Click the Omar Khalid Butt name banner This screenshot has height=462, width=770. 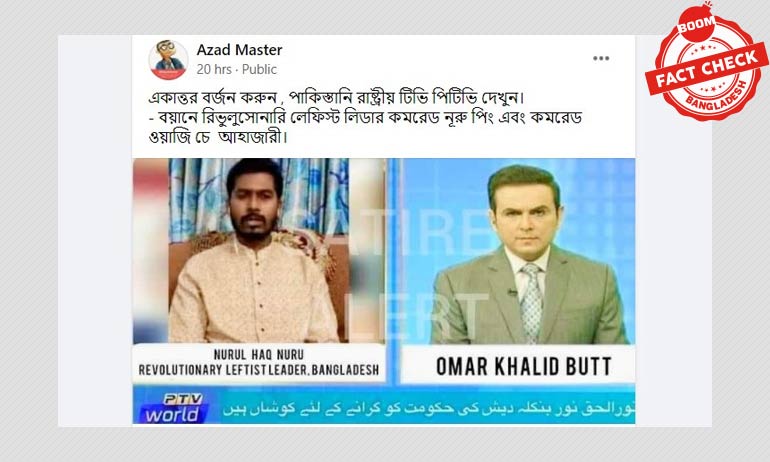523,366
